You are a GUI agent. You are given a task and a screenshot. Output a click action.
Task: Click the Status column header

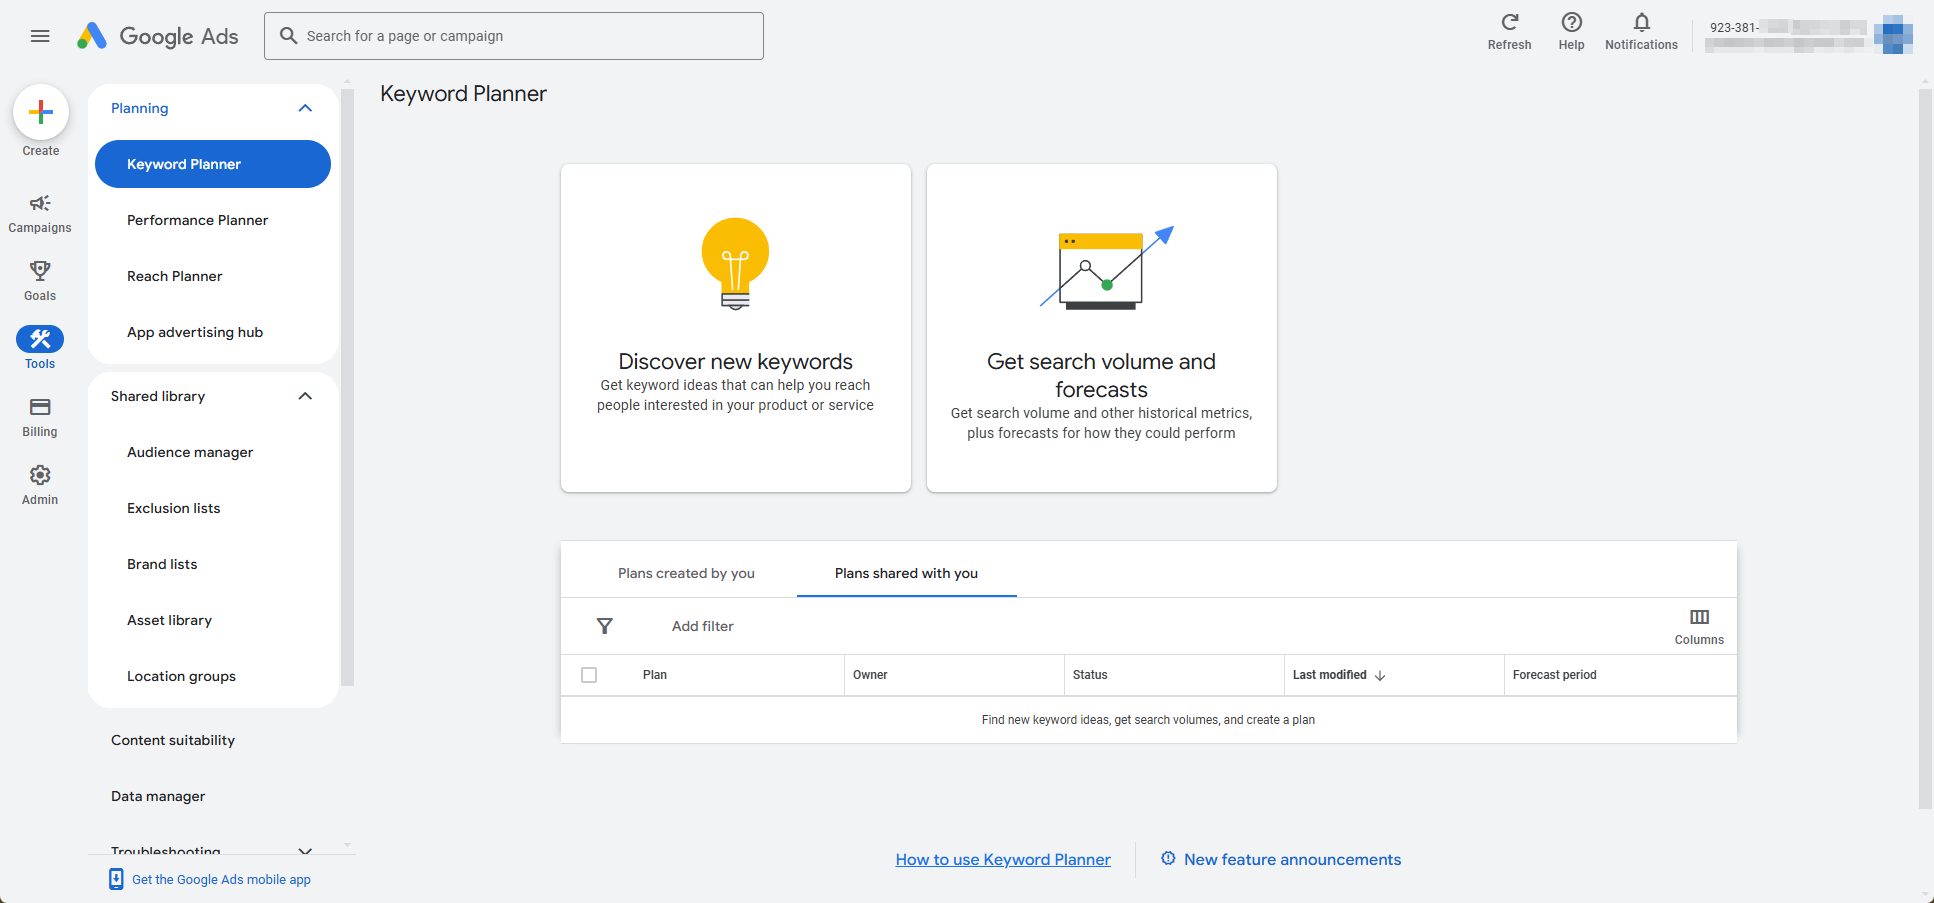pos(1090,675)
